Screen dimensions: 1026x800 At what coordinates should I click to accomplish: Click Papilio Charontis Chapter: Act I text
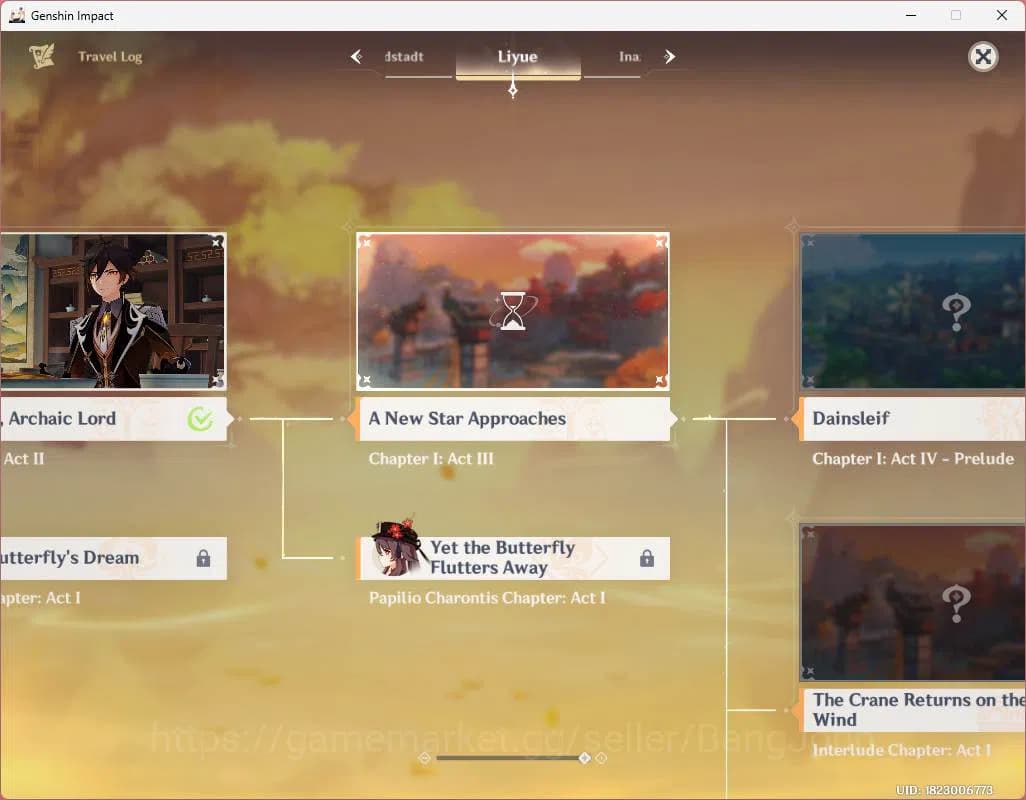pos(487,598)
